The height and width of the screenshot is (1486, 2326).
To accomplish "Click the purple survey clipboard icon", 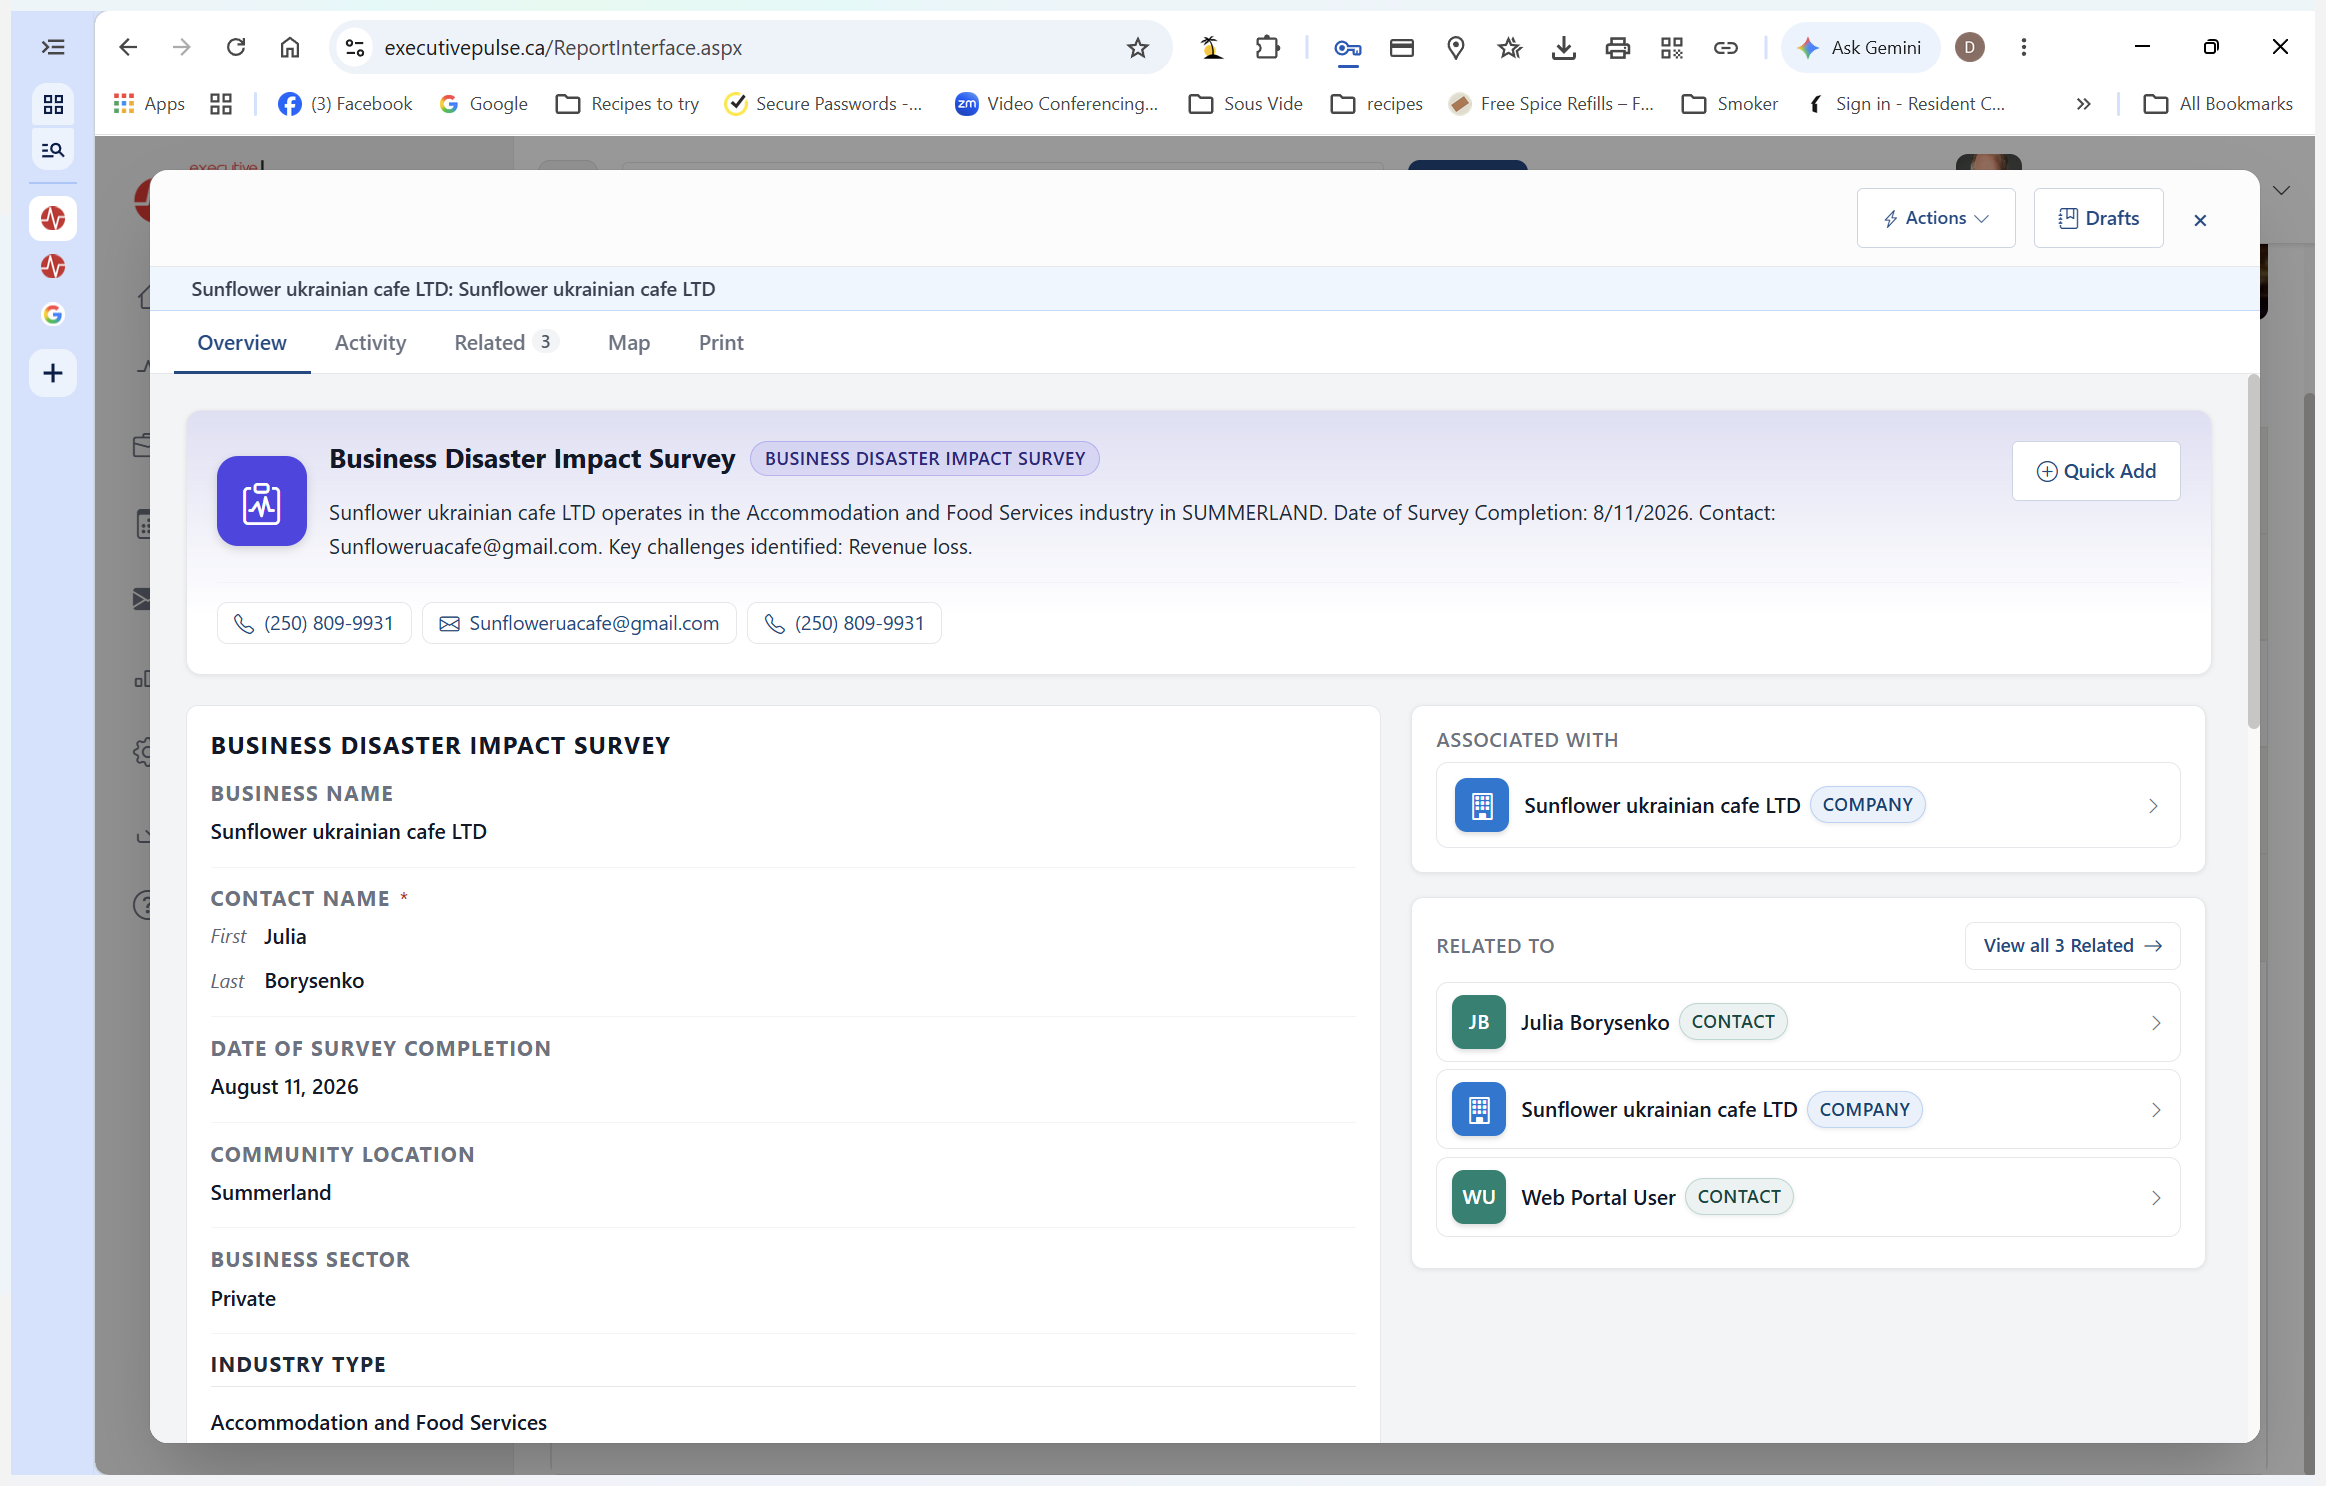I will (x=262, y=501).
